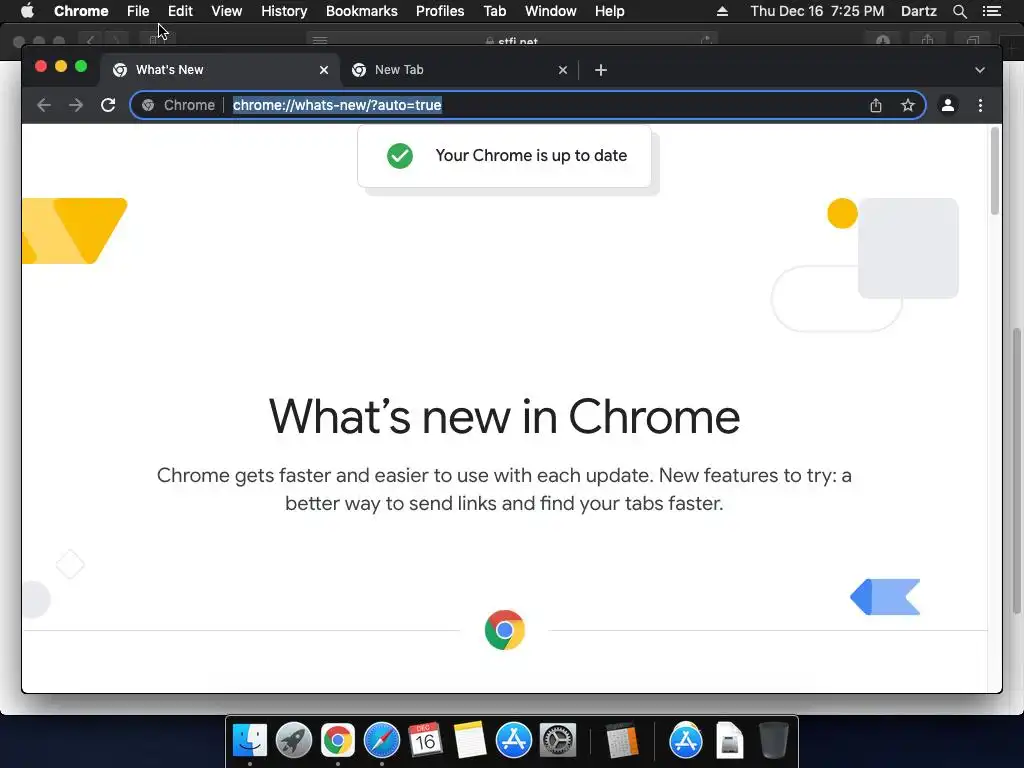This screenshot has width=1024, height=768.
Task: Open Safari compass in the Dock
Action: pyautogui.click(x=382, y=741)
